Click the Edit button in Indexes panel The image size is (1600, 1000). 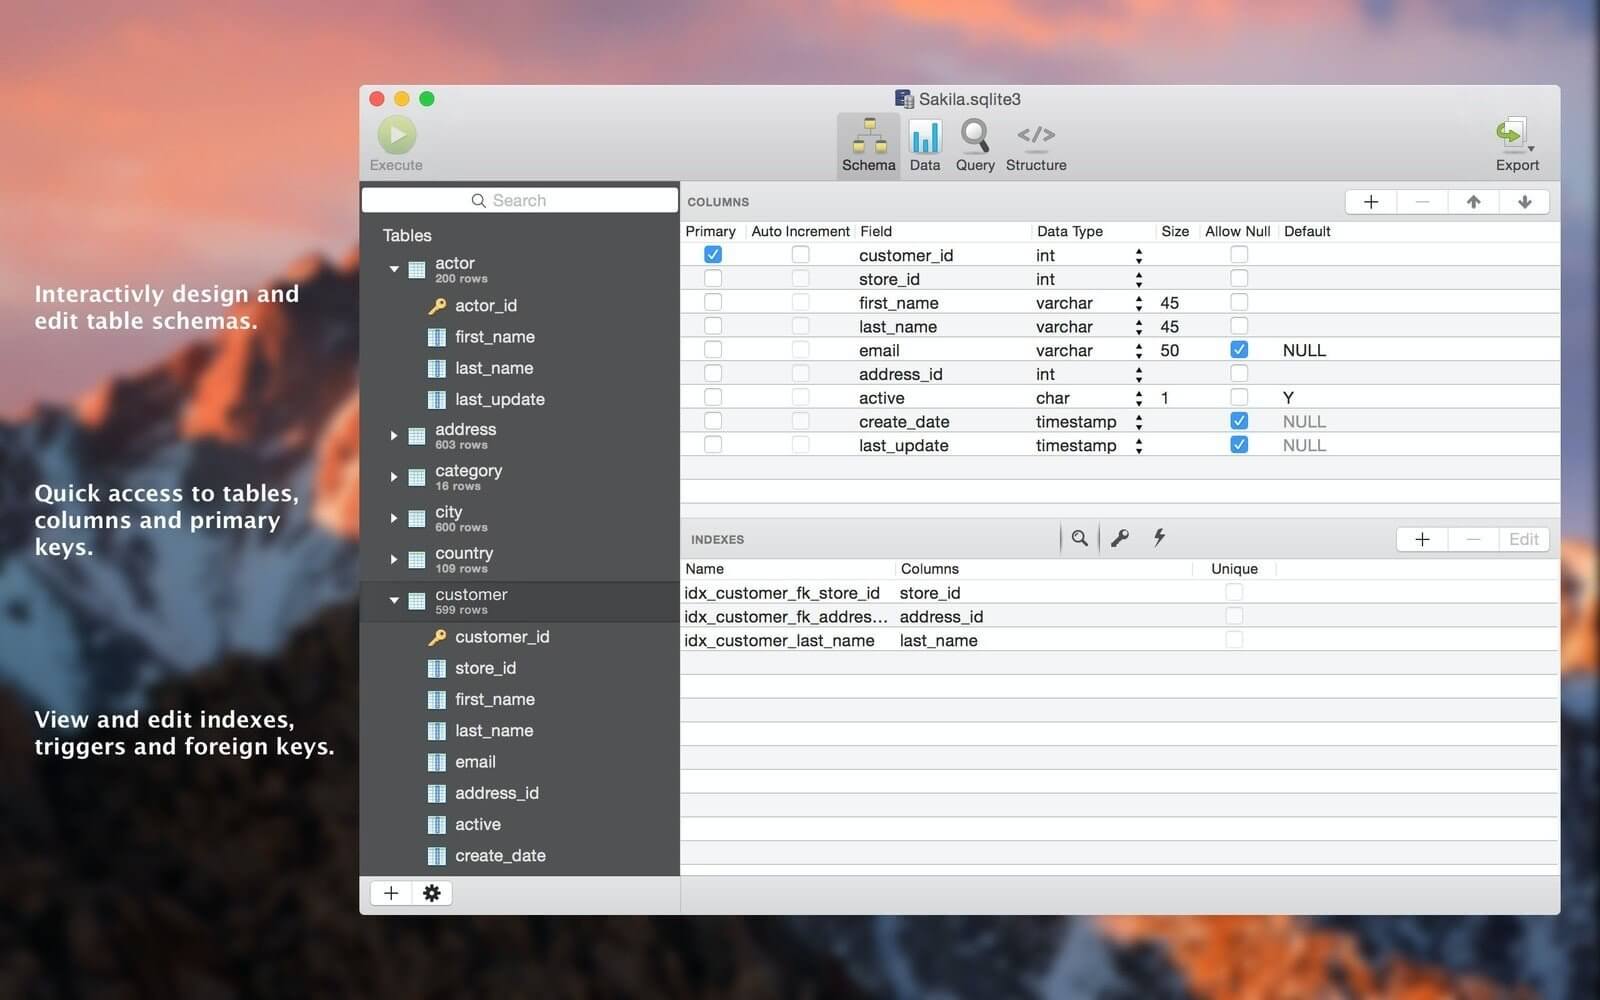pos(1523,539)
